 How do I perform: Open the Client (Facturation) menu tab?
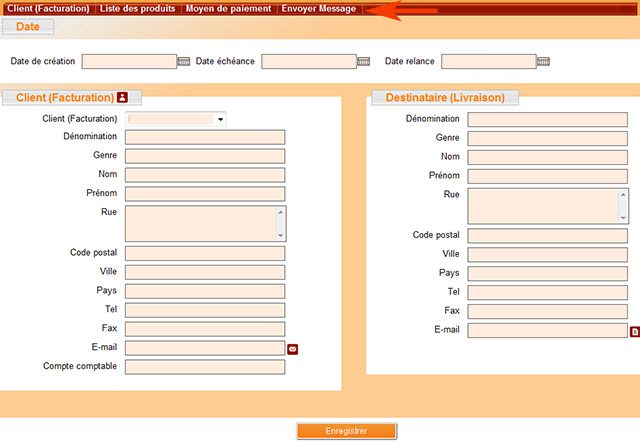point(48,9)
